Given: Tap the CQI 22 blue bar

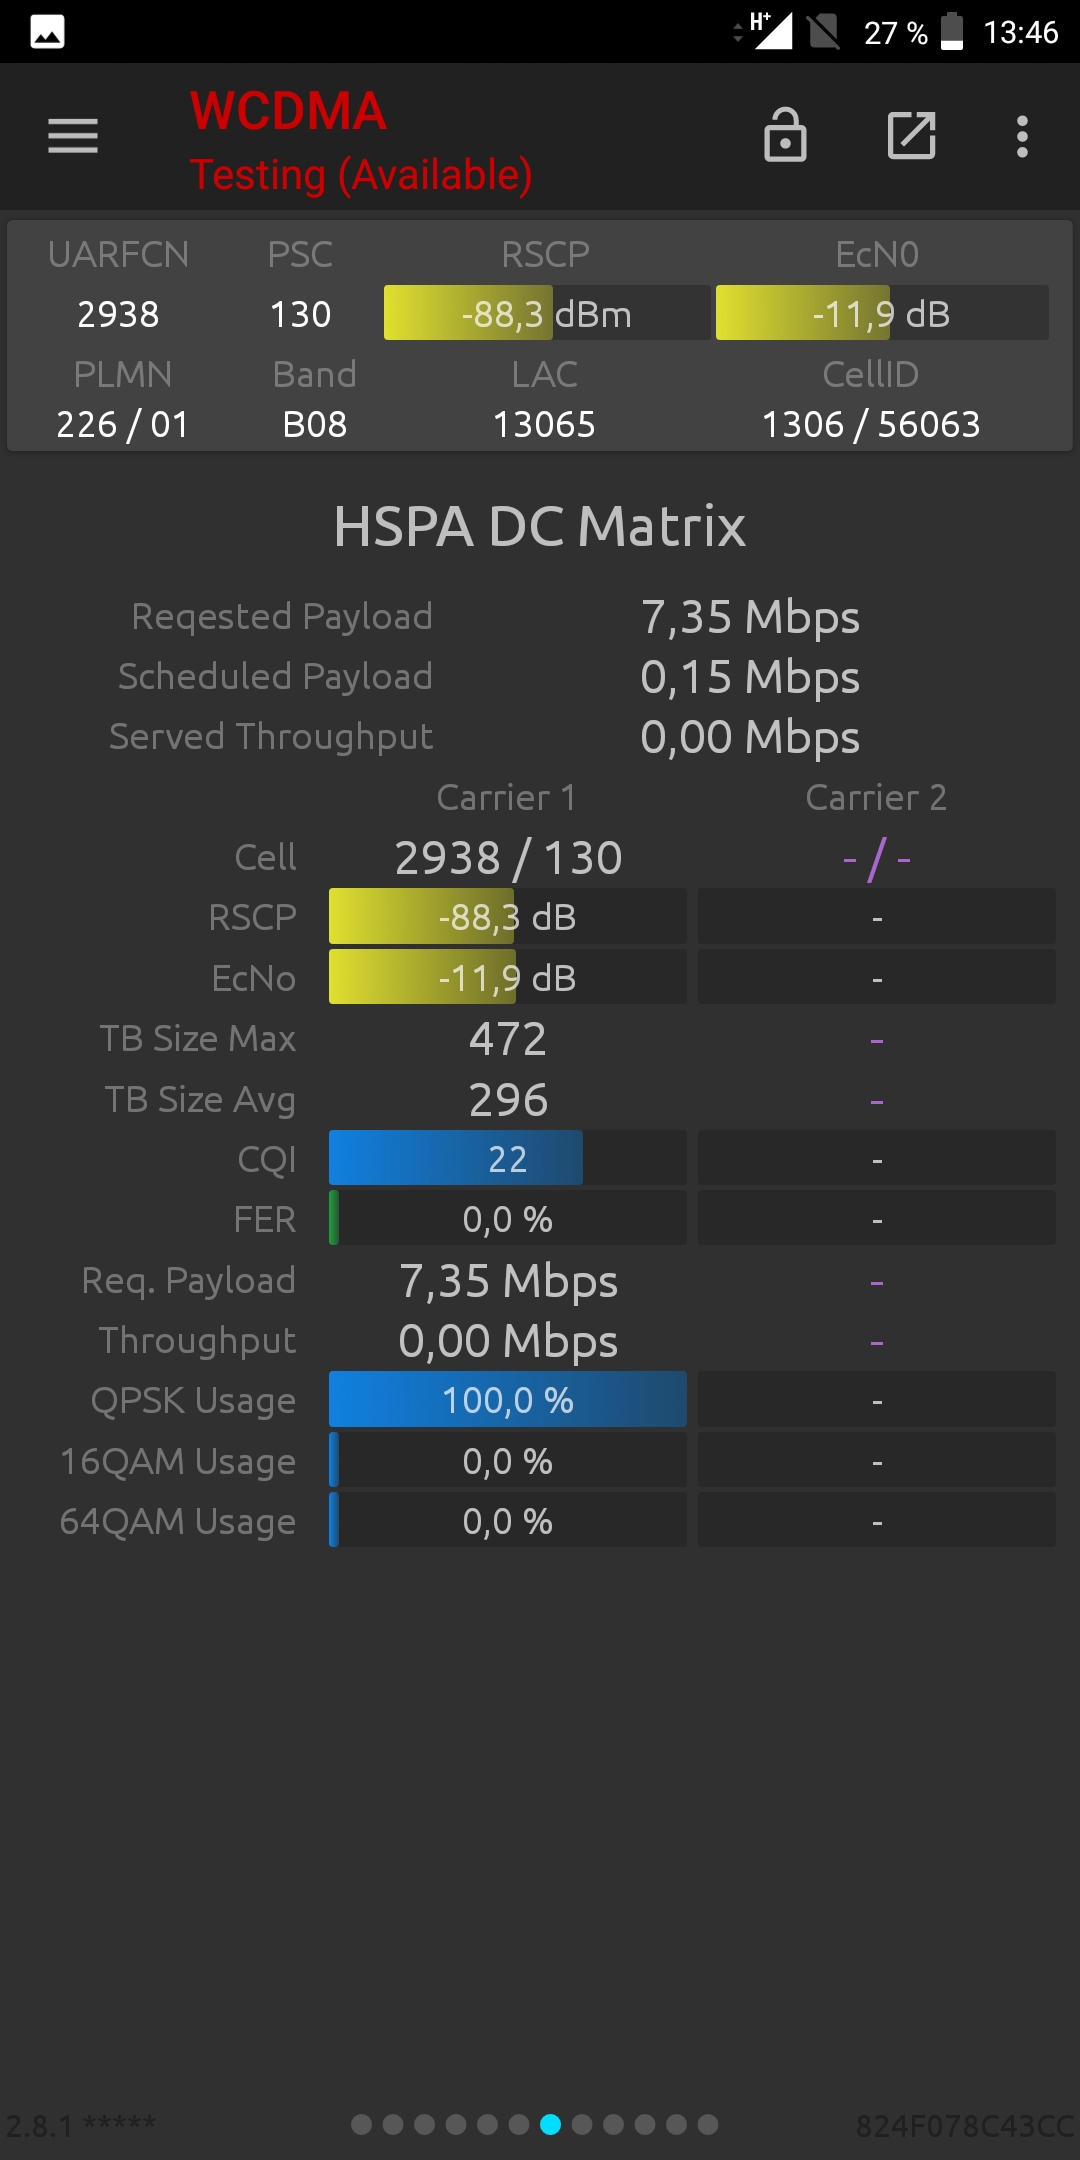Looking at the screenshot, I should [x=508, y=1158].
